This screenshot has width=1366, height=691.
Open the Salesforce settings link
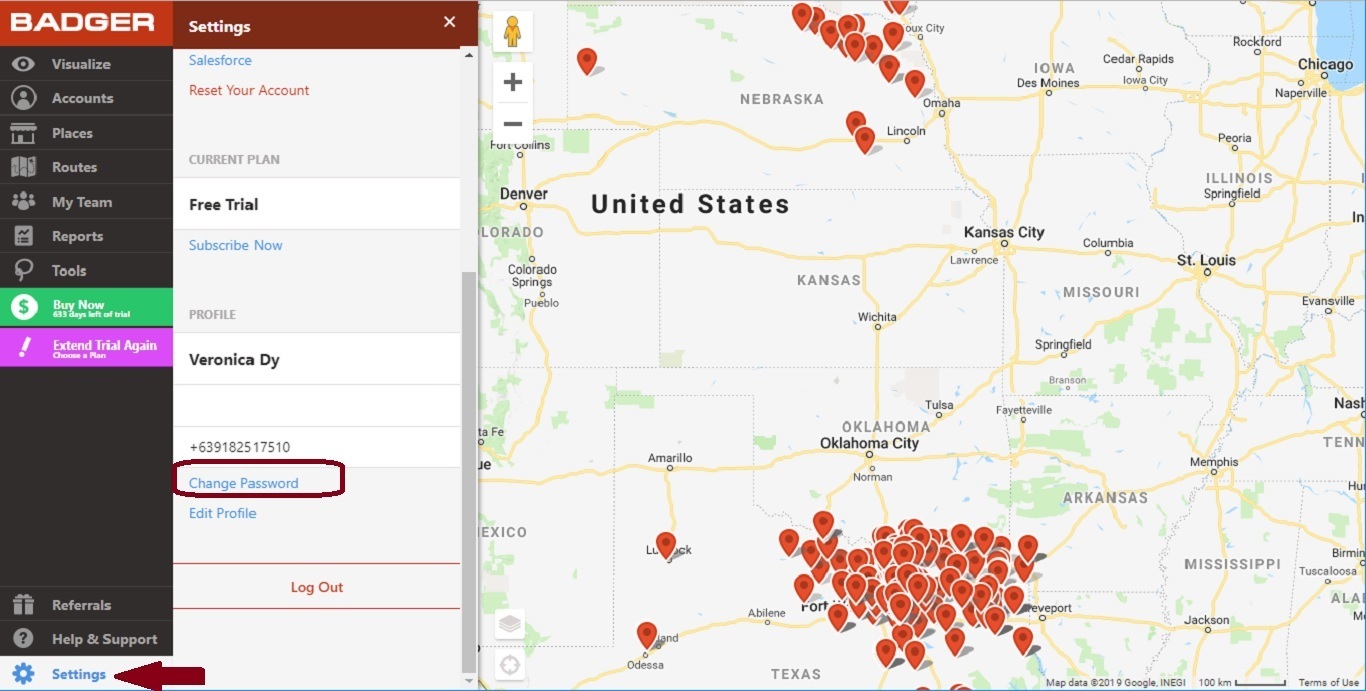pos(219,60)
